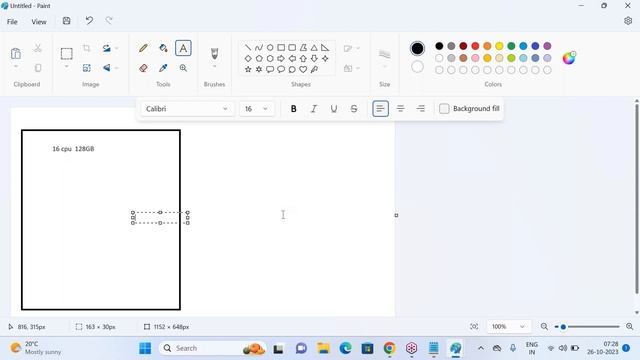This screenshot has height=360, width=640.
Task: Click the "16 cpu 128GB" text on canvas
Action: 73,149
